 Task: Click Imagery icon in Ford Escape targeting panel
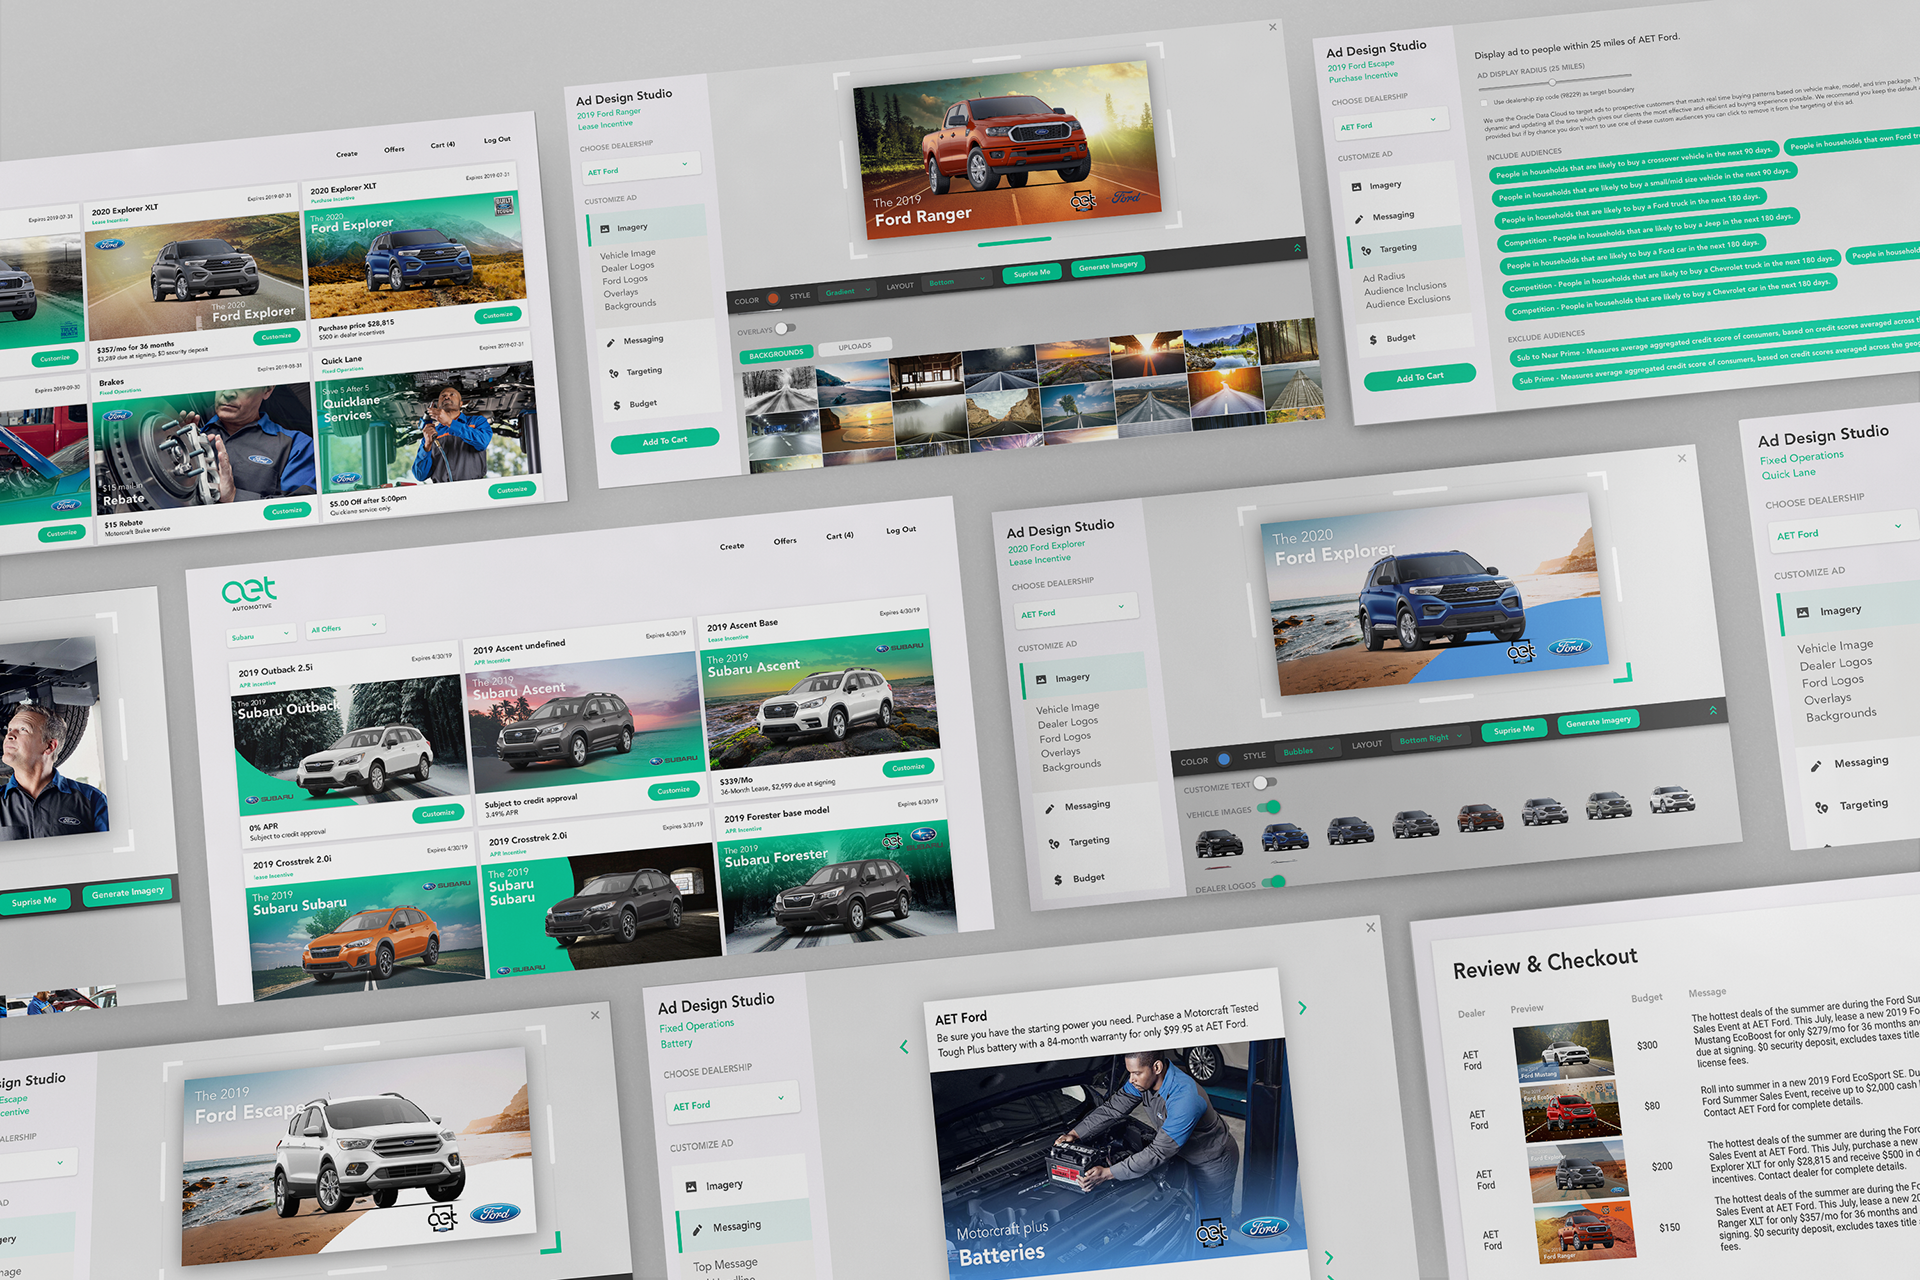tap(1357, 187)
